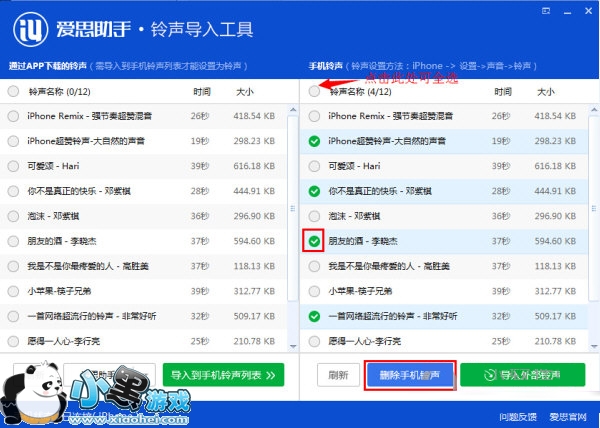Check 可爱颂 - Hari in left list

pos(13,166)
